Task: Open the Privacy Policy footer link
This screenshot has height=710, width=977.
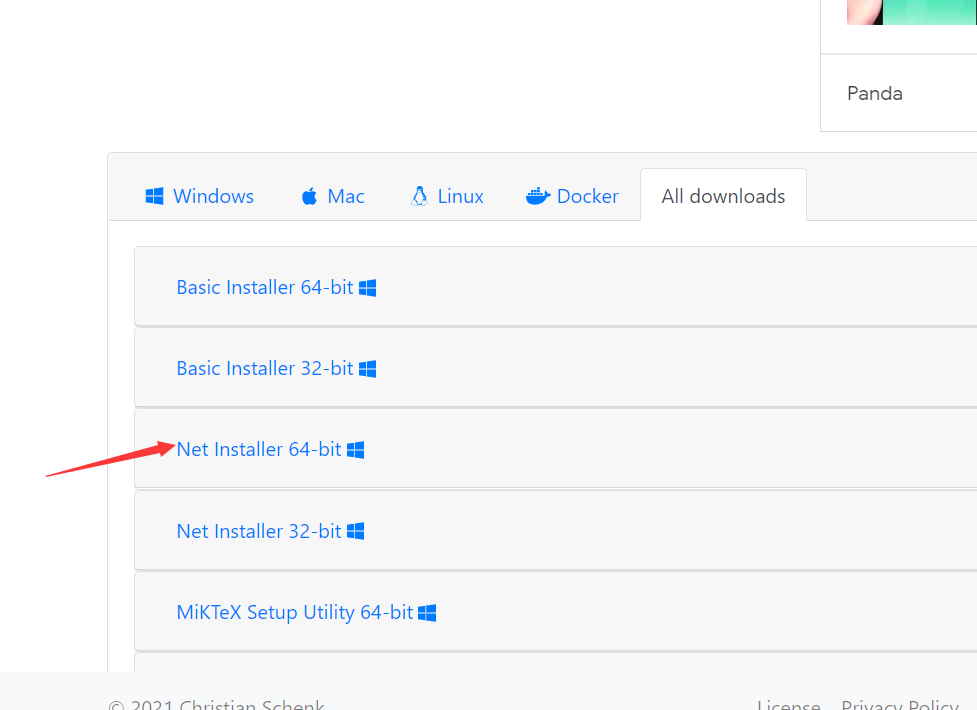Action: [x=900, y=704]
